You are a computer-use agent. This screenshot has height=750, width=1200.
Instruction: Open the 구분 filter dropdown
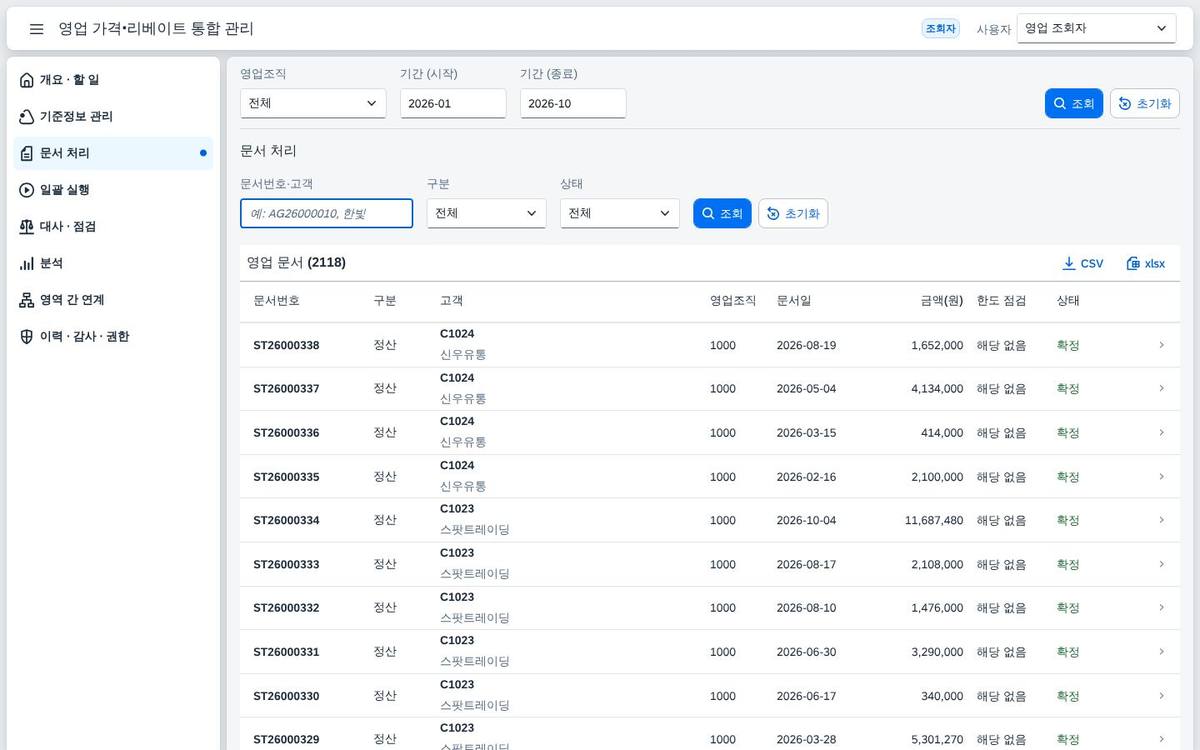pyautogui.click(x=486, y=213)
